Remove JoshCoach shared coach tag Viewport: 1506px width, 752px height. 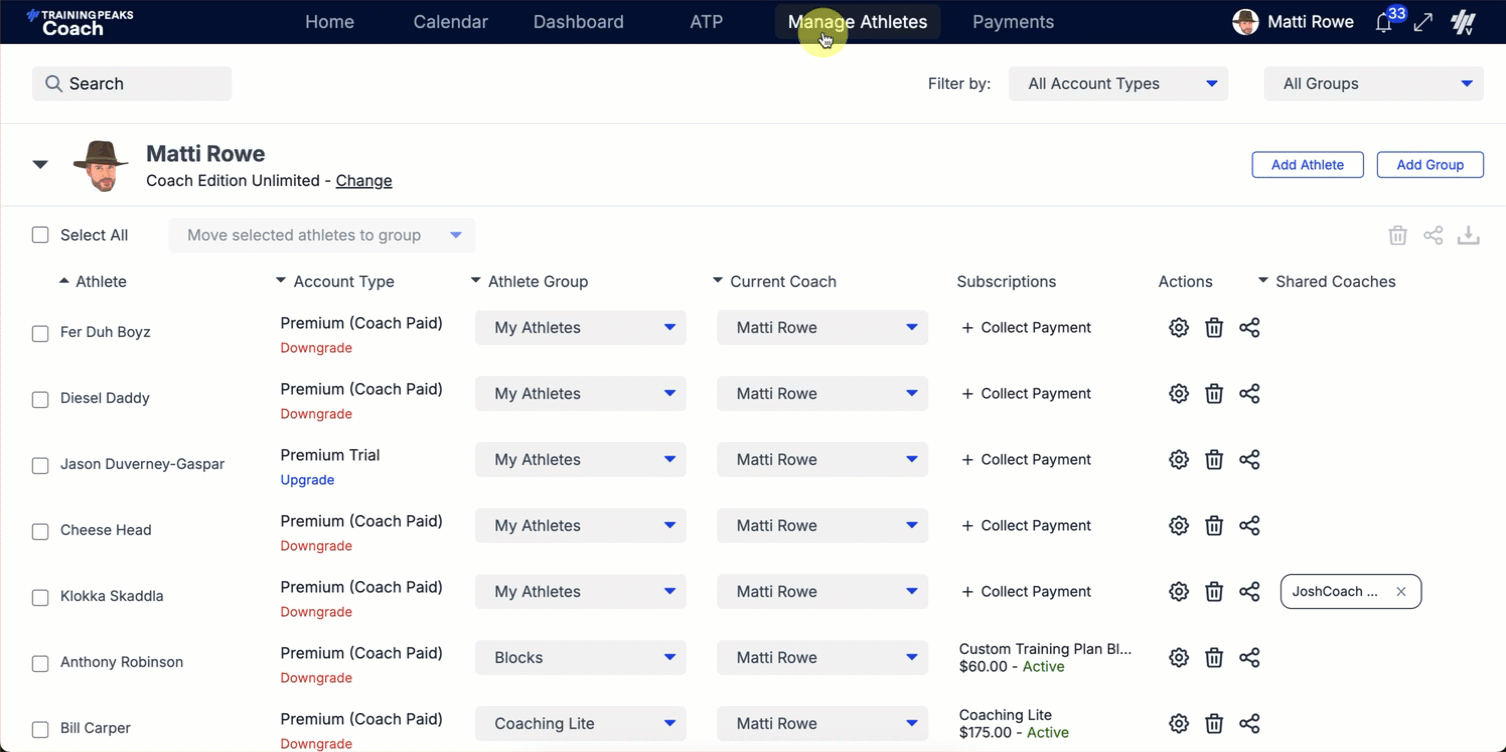[x=1401, y=592]
